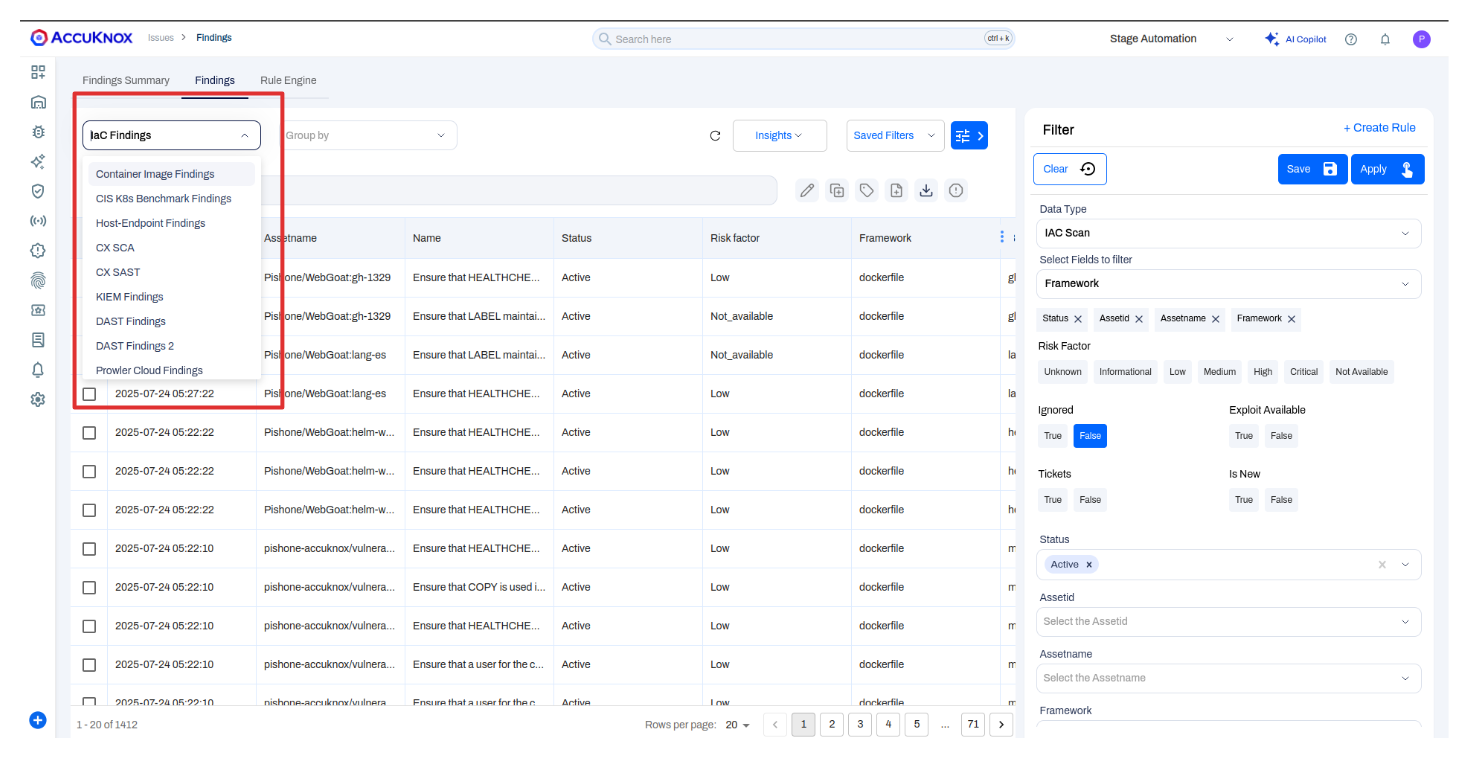The width and height of the screenshot is (1468, 758).
Task: Click the add-file icon above table
Action: pos(896,190)
